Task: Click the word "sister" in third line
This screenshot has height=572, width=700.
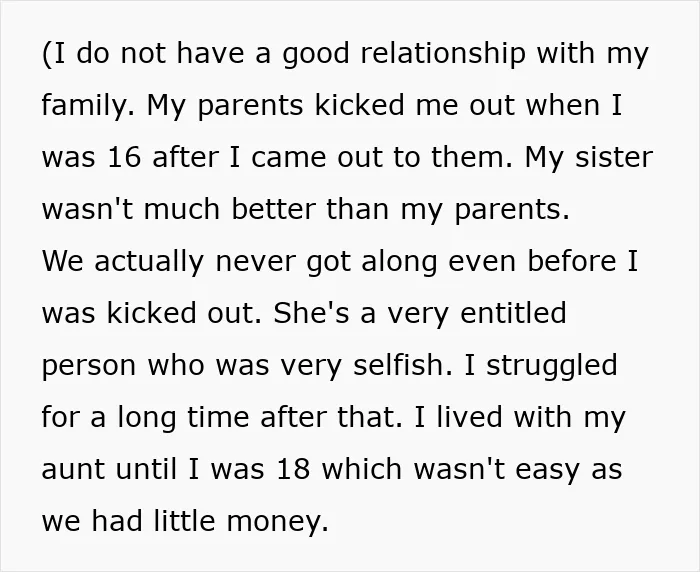Action: 614,157
